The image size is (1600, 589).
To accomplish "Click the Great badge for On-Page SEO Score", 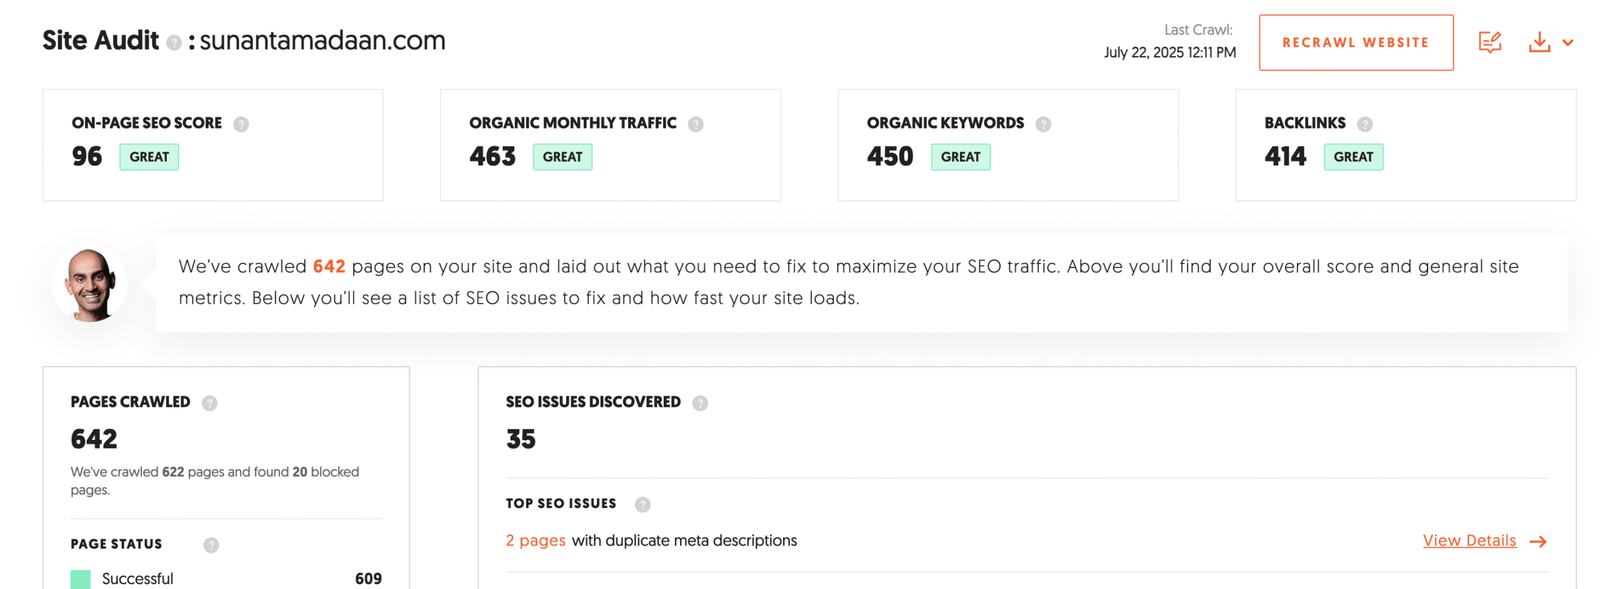I will coord(149,157).
